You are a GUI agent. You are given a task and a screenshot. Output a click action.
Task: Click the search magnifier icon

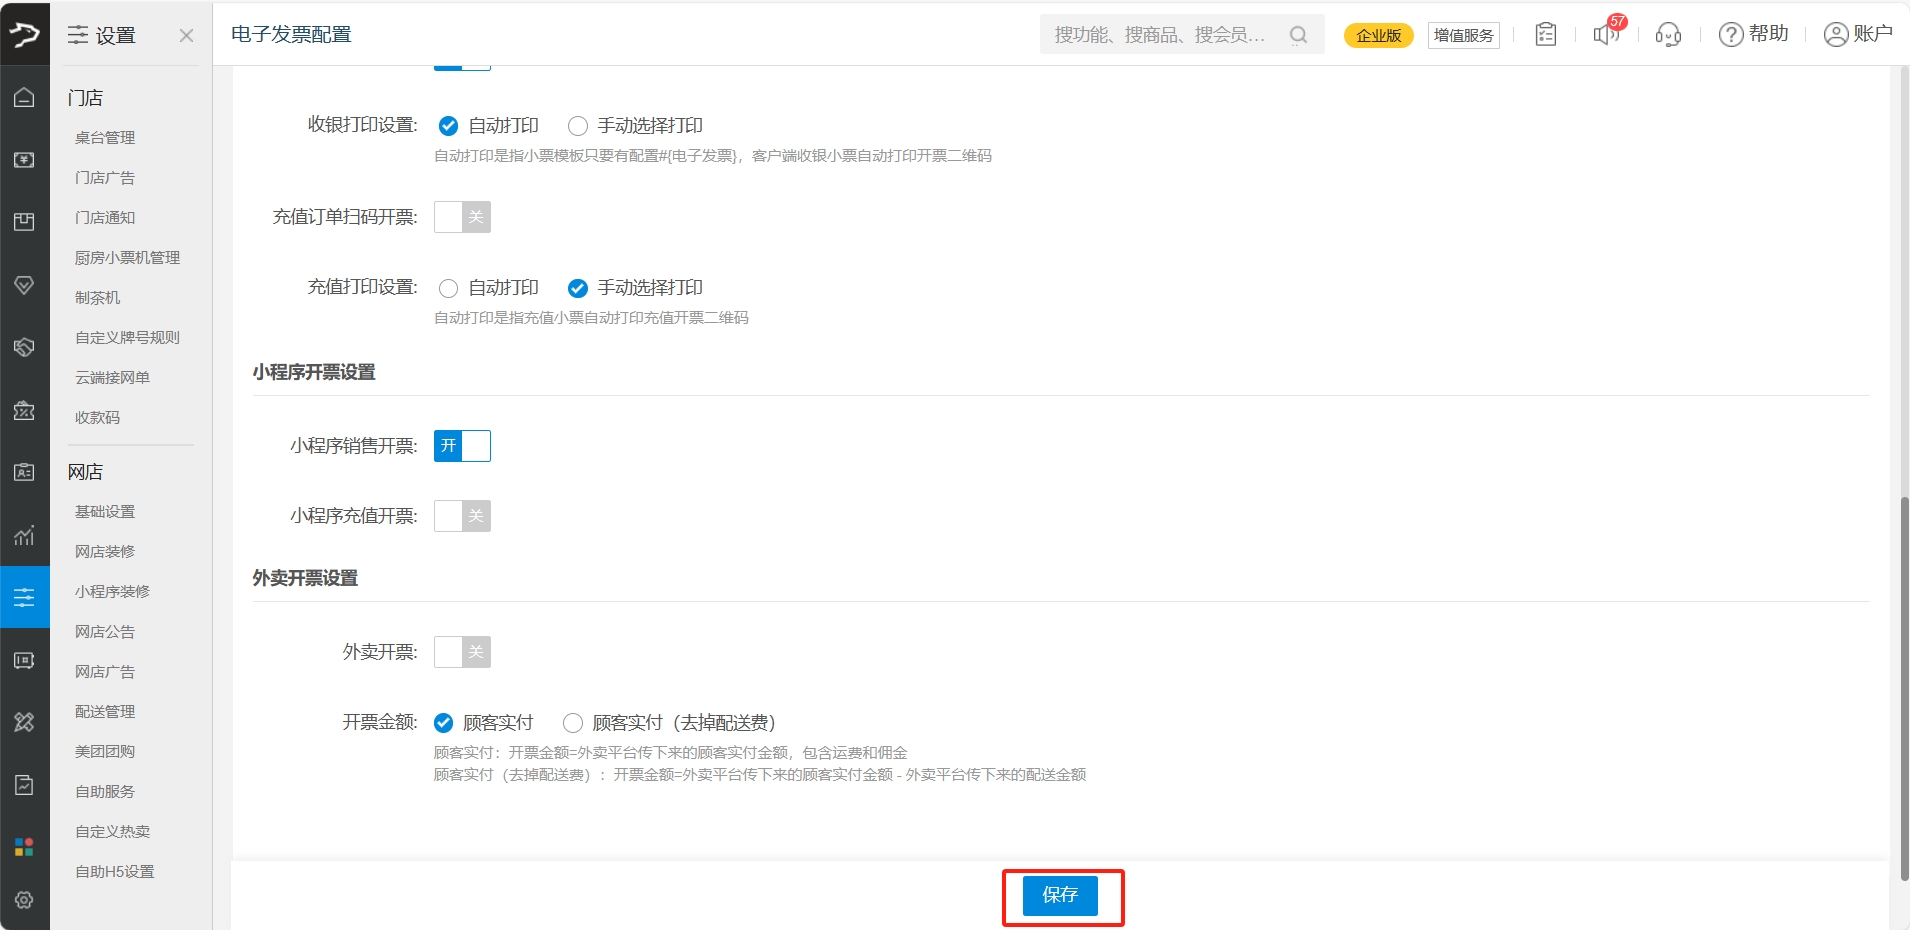pyautogui.click(x=1298, y=35)
